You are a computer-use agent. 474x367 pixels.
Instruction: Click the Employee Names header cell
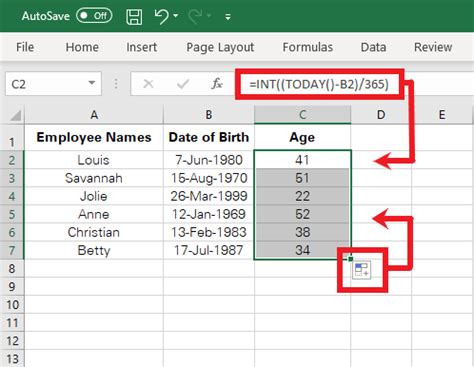[x=94, y=137]
